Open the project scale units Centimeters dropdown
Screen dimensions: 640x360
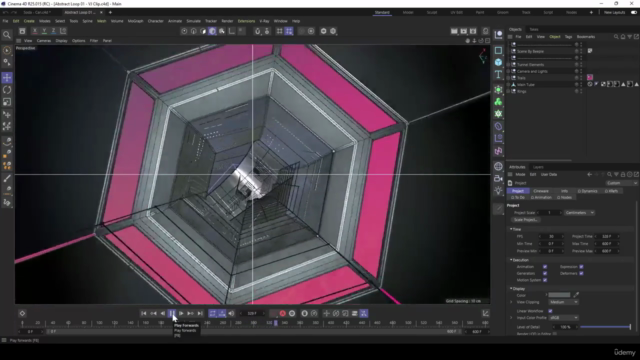tap(579, 213)
